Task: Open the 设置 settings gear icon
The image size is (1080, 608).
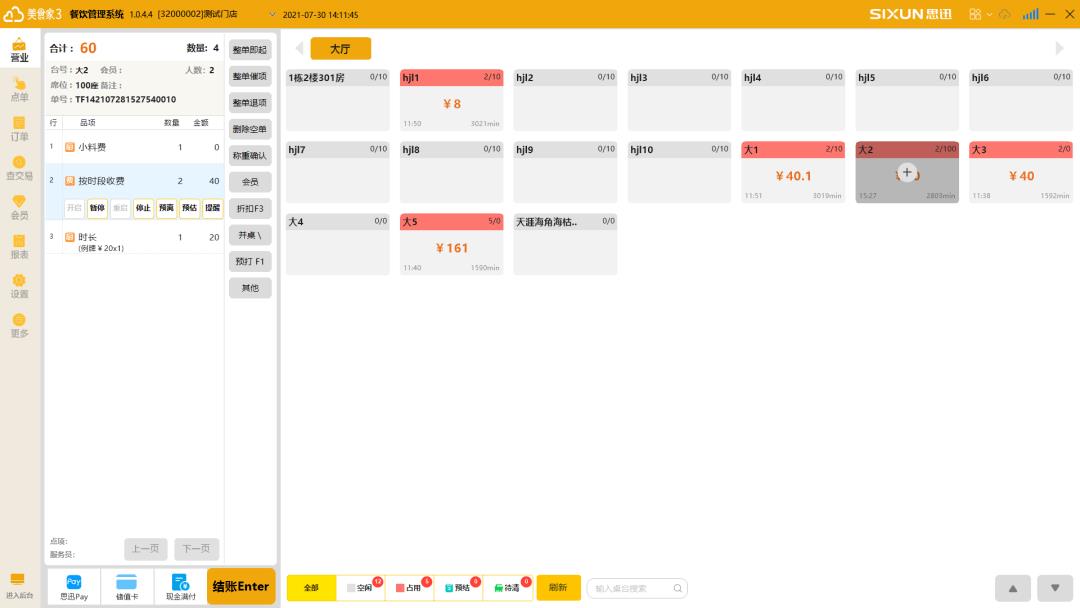Action: [x=19, y=286]
